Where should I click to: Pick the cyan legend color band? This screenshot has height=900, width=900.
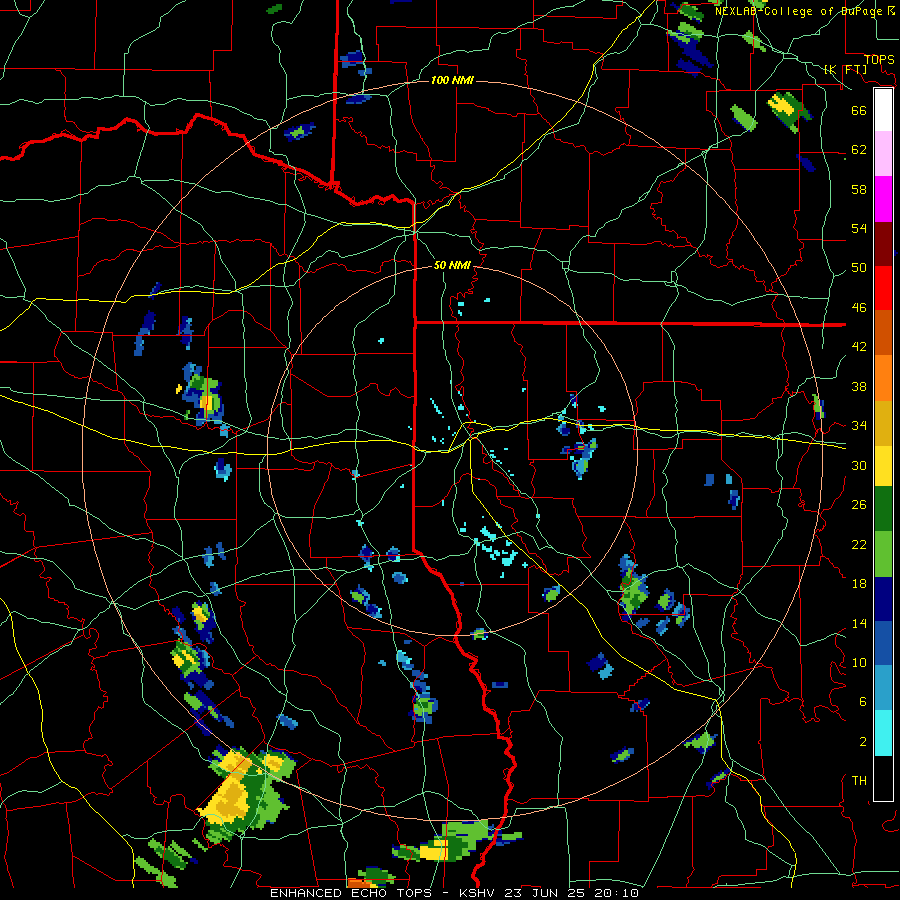click(883, 733)
